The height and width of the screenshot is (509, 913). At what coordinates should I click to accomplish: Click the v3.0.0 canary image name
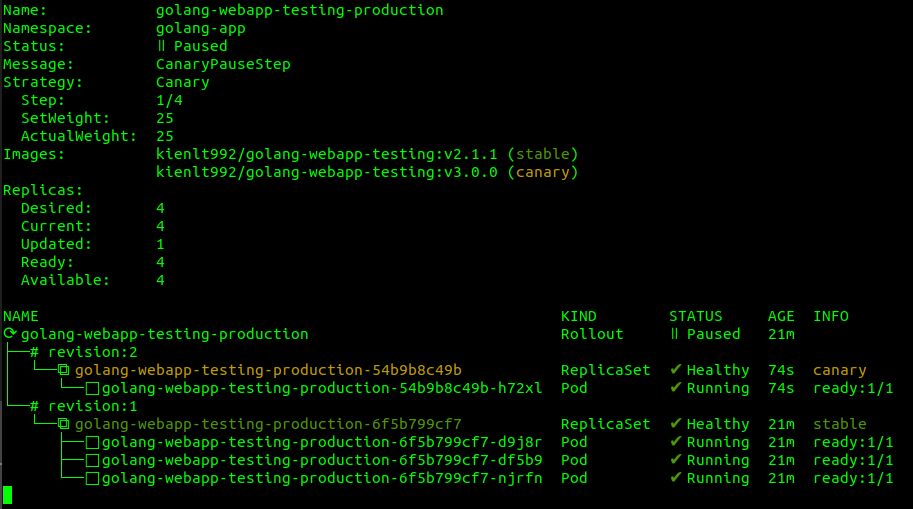(326, 172)
